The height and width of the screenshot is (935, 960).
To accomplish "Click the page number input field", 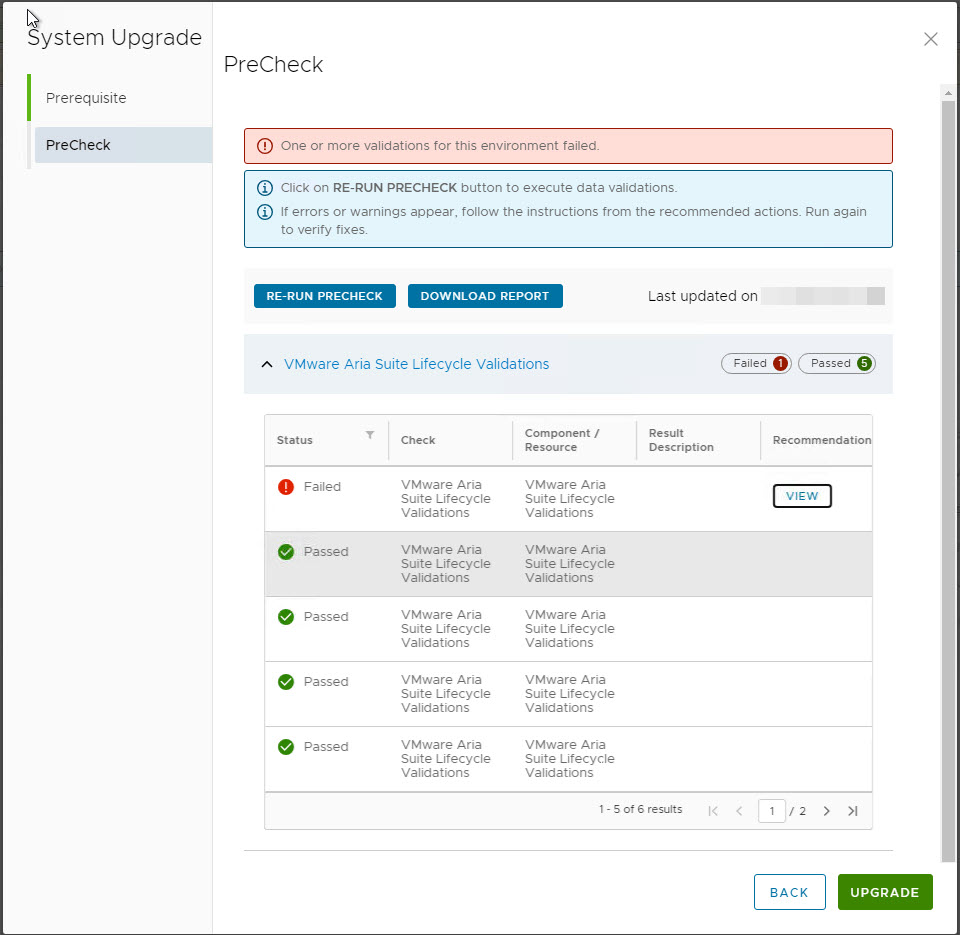I will click(772, 810).
